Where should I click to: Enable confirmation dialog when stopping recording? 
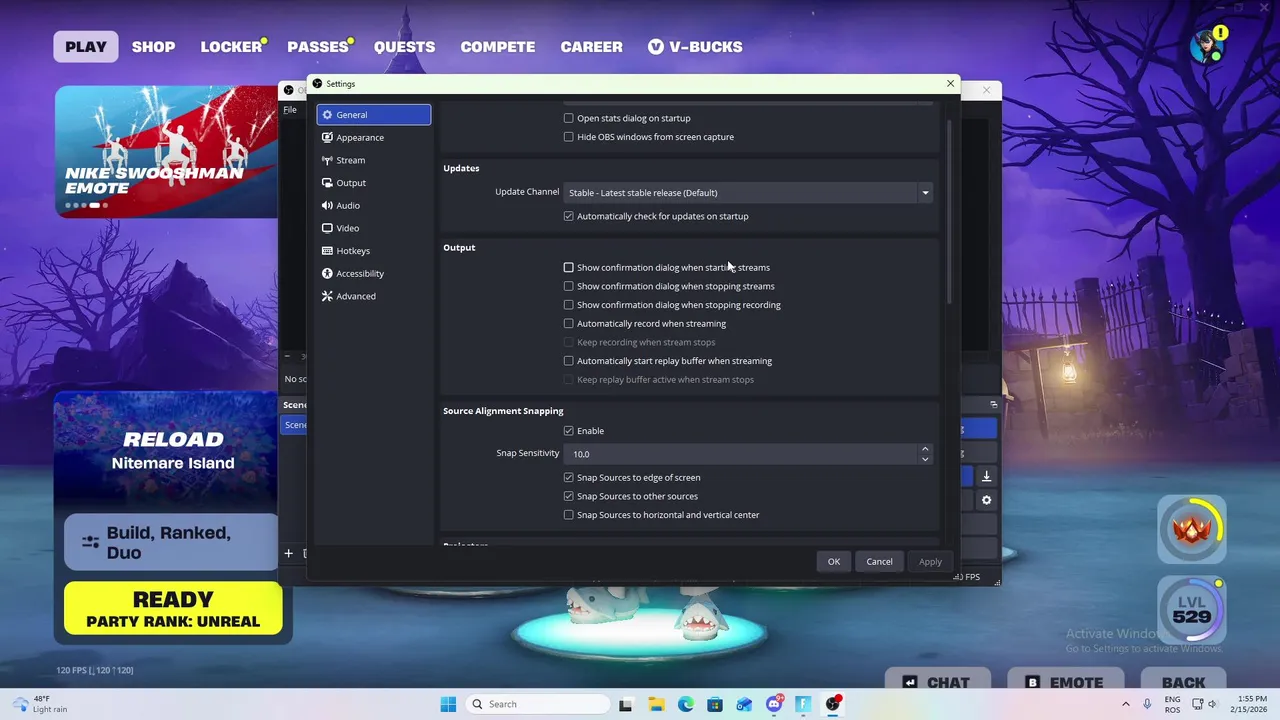tap(569, 305)
